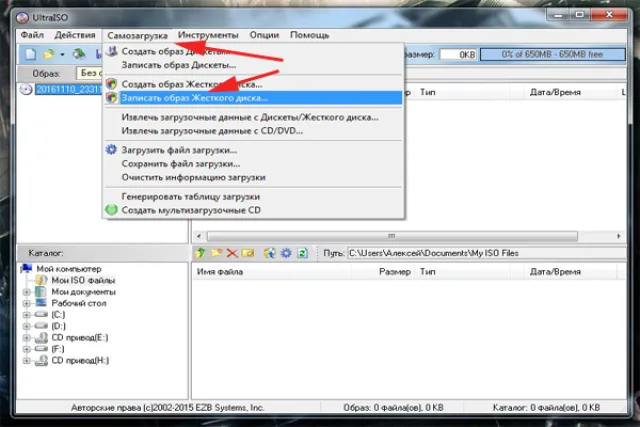This screenshot has width=640, height=427.
Task: Click the scrollbar left arrow
Action: point(199,236)
